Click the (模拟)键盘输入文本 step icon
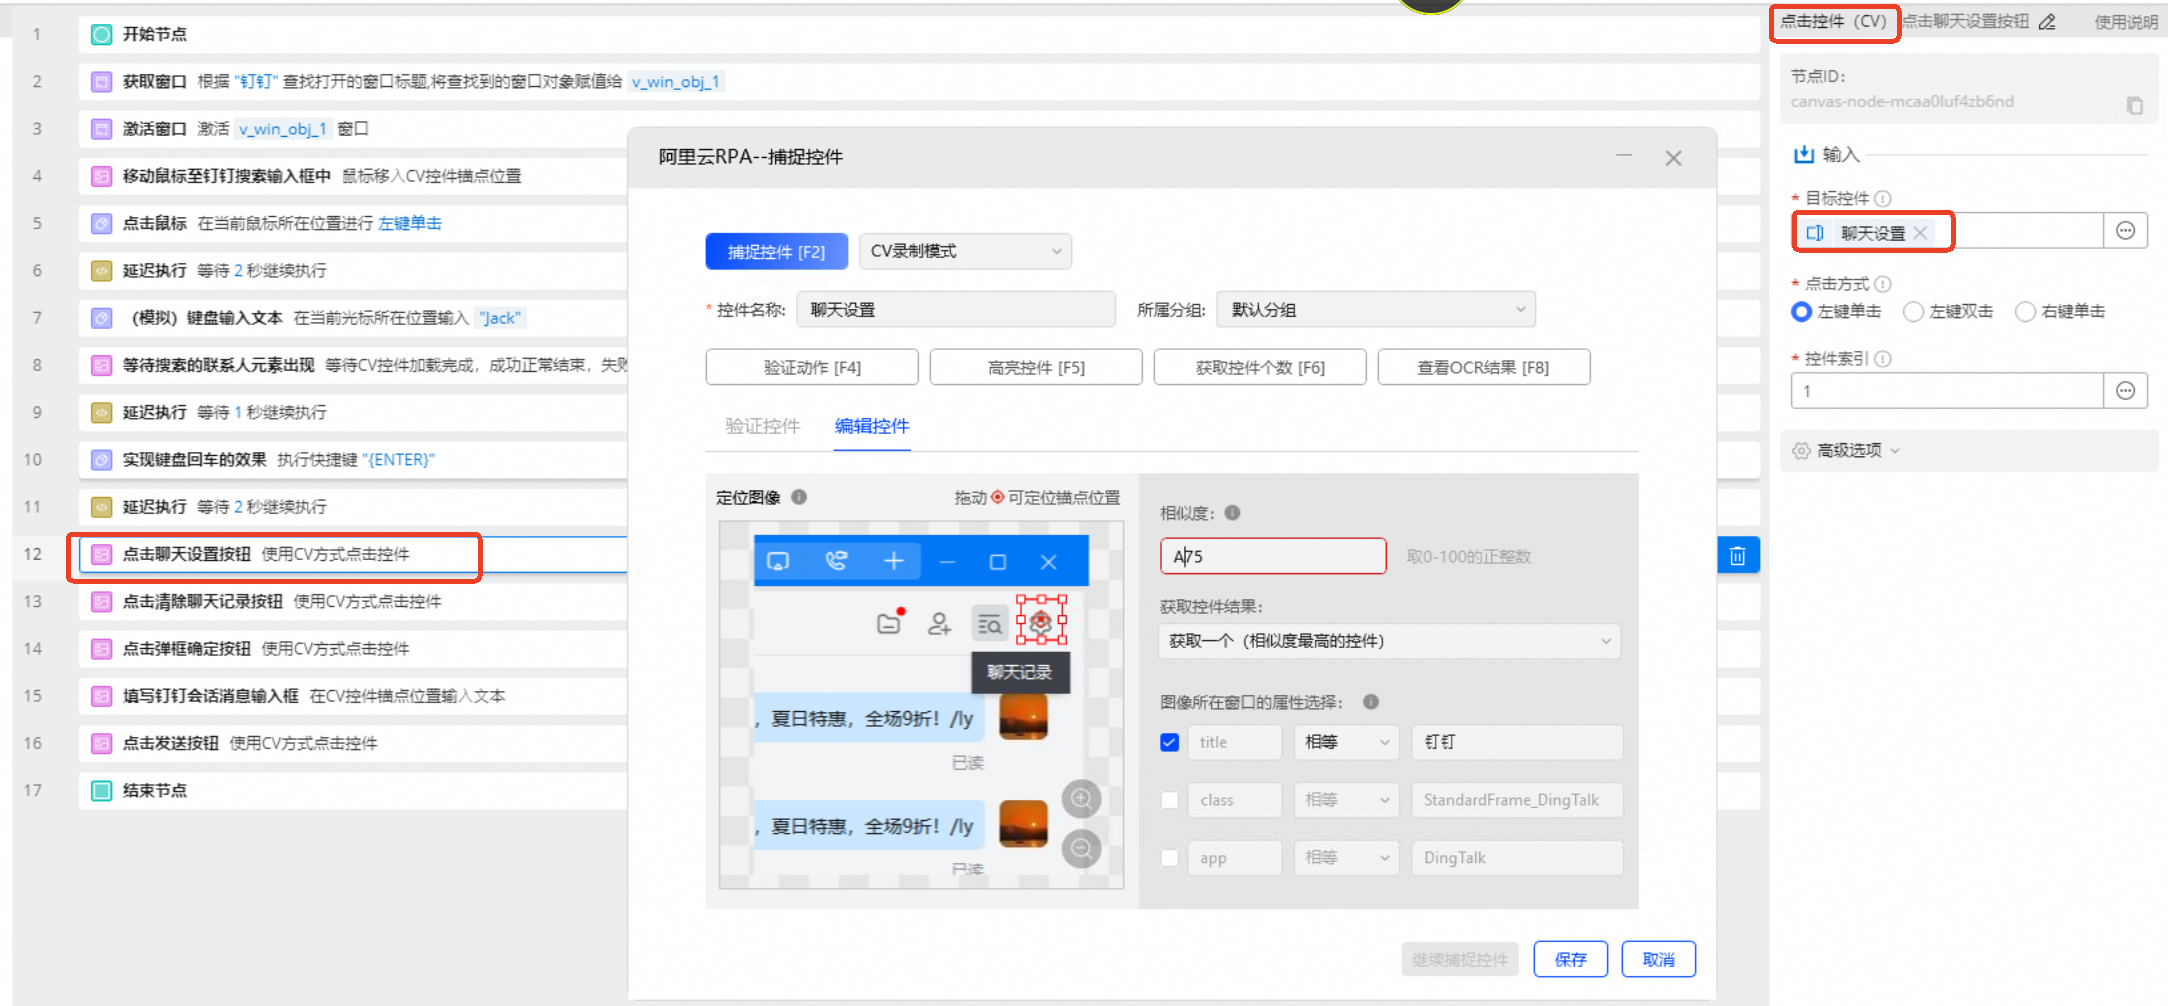This screenshot has height=1006, width=2168. click(x=101, y=318)
